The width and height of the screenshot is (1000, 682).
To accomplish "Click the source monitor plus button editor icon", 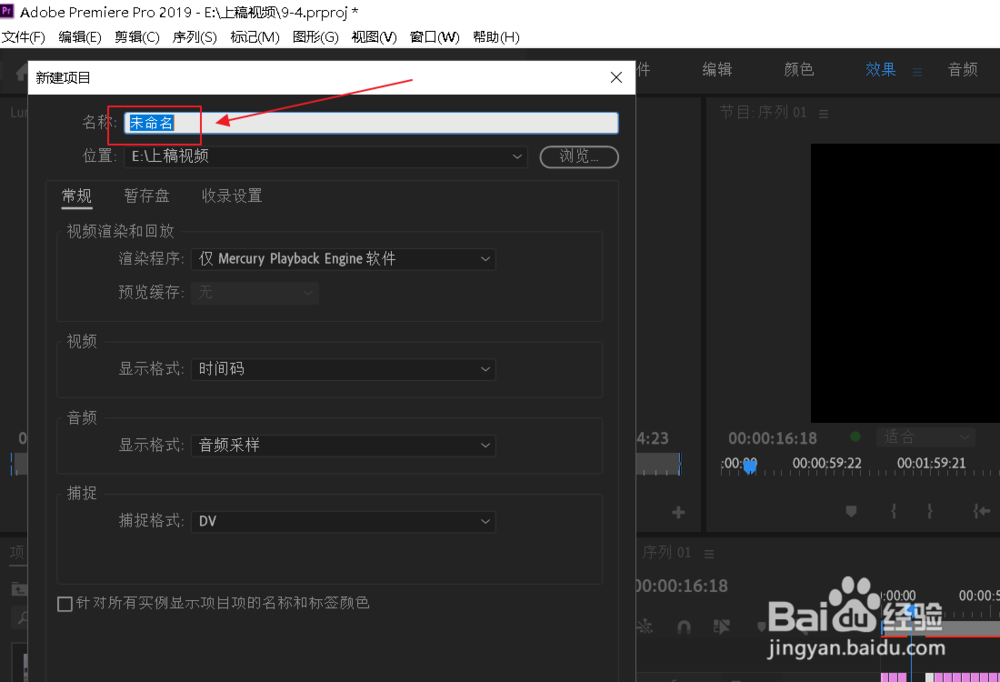I will click(679, 512).
